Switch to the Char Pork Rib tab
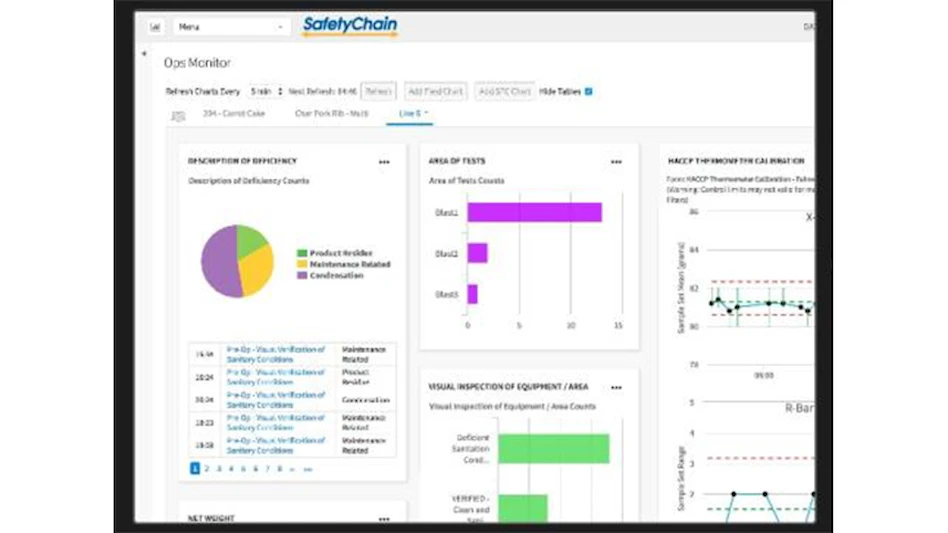This screenshot has height=533, width=948. click(x=331, y=113)
